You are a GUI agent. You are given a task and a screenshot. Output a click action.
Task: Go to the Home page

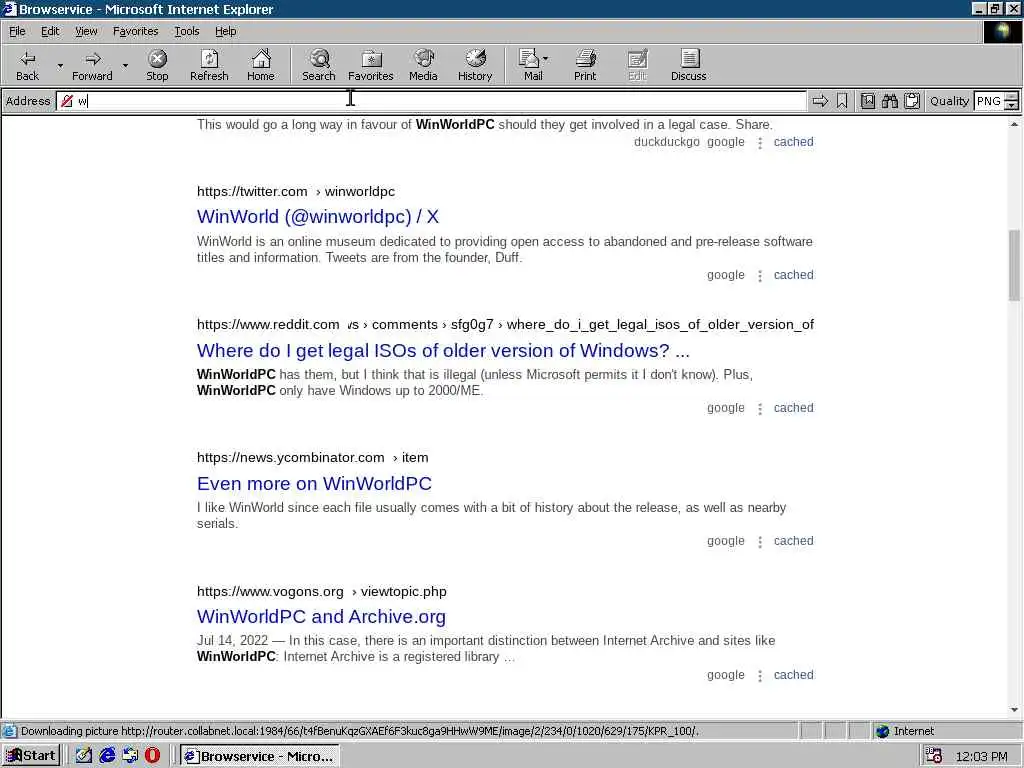(x=261, y=65)
